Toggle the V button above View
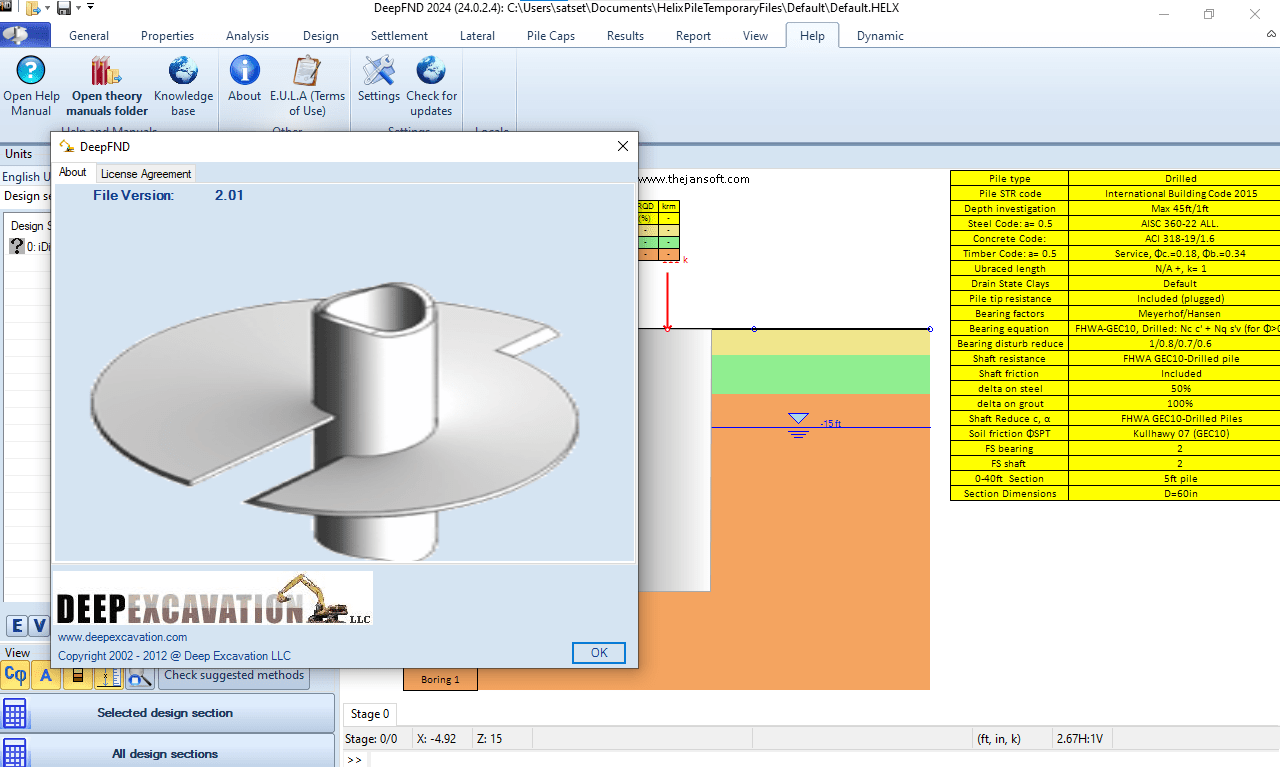 pos(39,626)
